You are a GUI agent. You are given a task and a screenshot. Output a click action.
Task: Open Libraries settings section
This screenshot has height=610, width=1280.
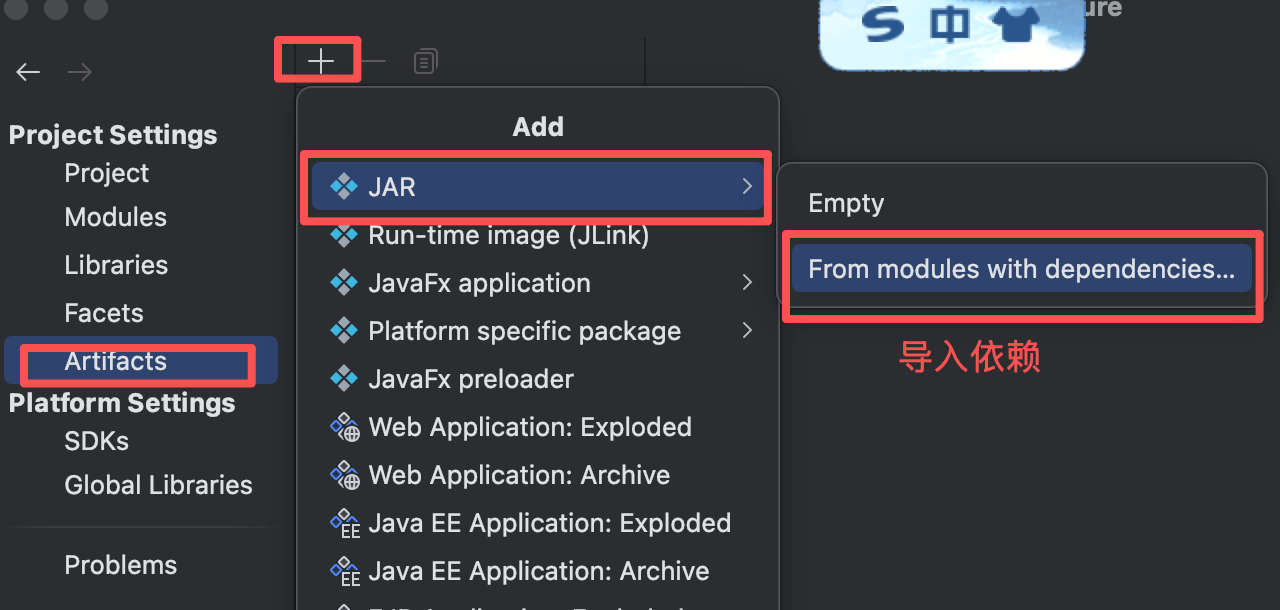click(x=116, y=266)
